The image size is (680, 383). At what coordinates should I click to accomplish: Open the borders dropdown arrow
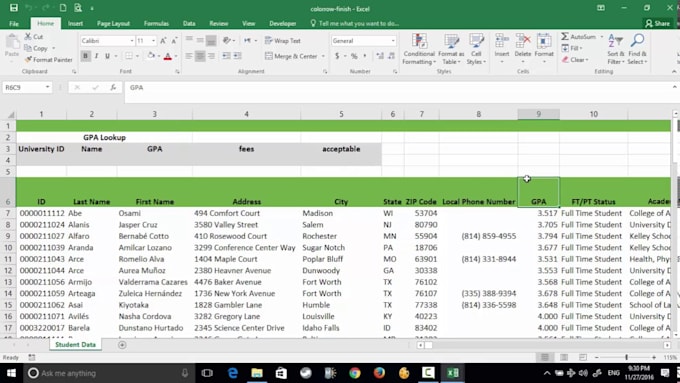pos(137,56)
